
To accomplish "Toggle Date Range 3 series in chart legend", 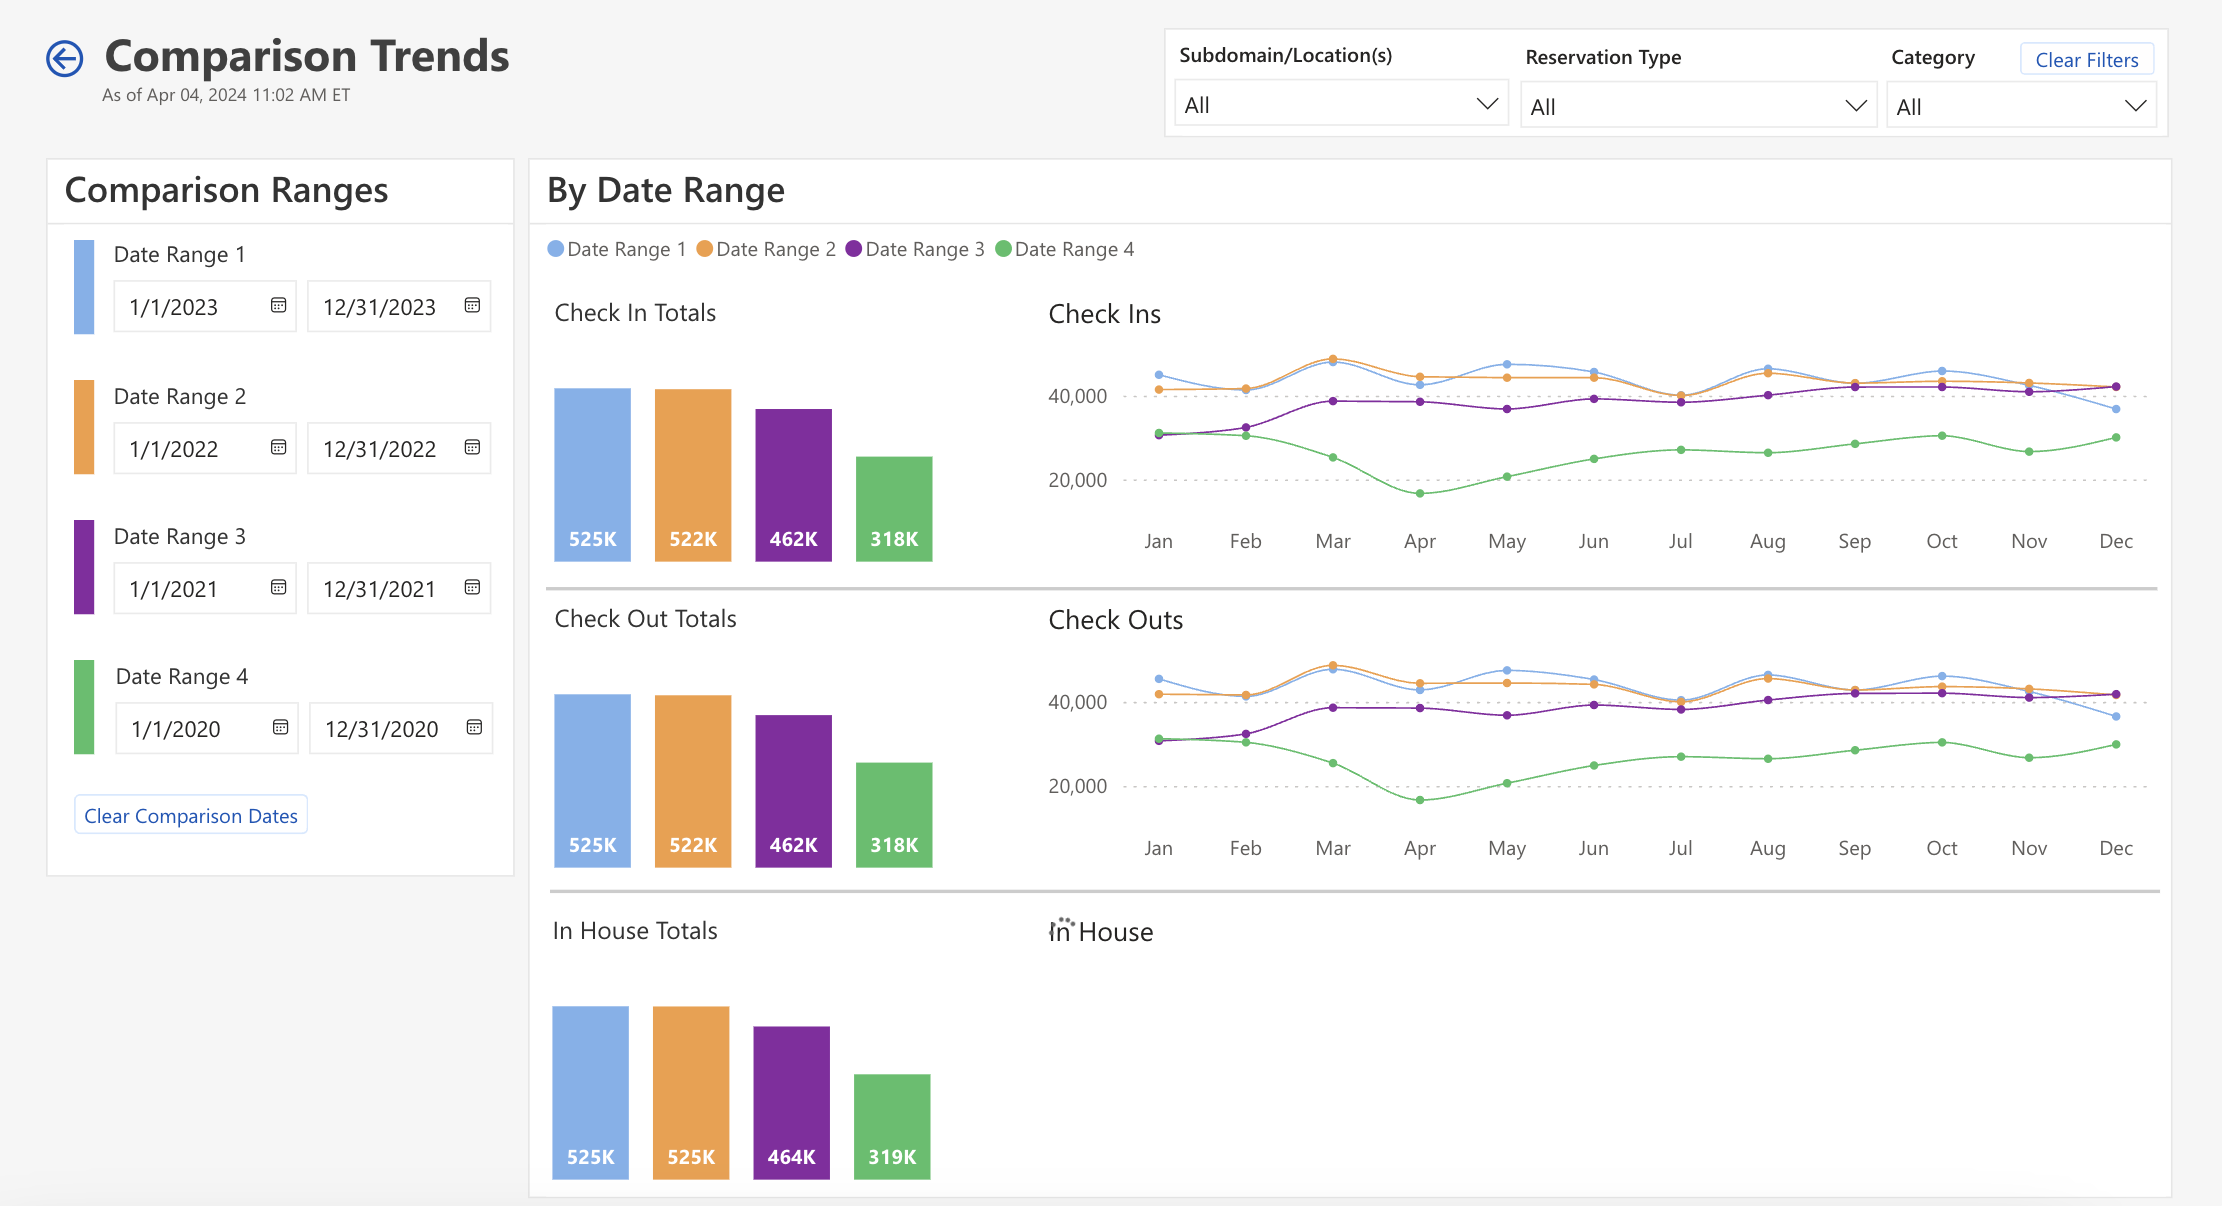I will pyautogui.click(x=915, y=249).
